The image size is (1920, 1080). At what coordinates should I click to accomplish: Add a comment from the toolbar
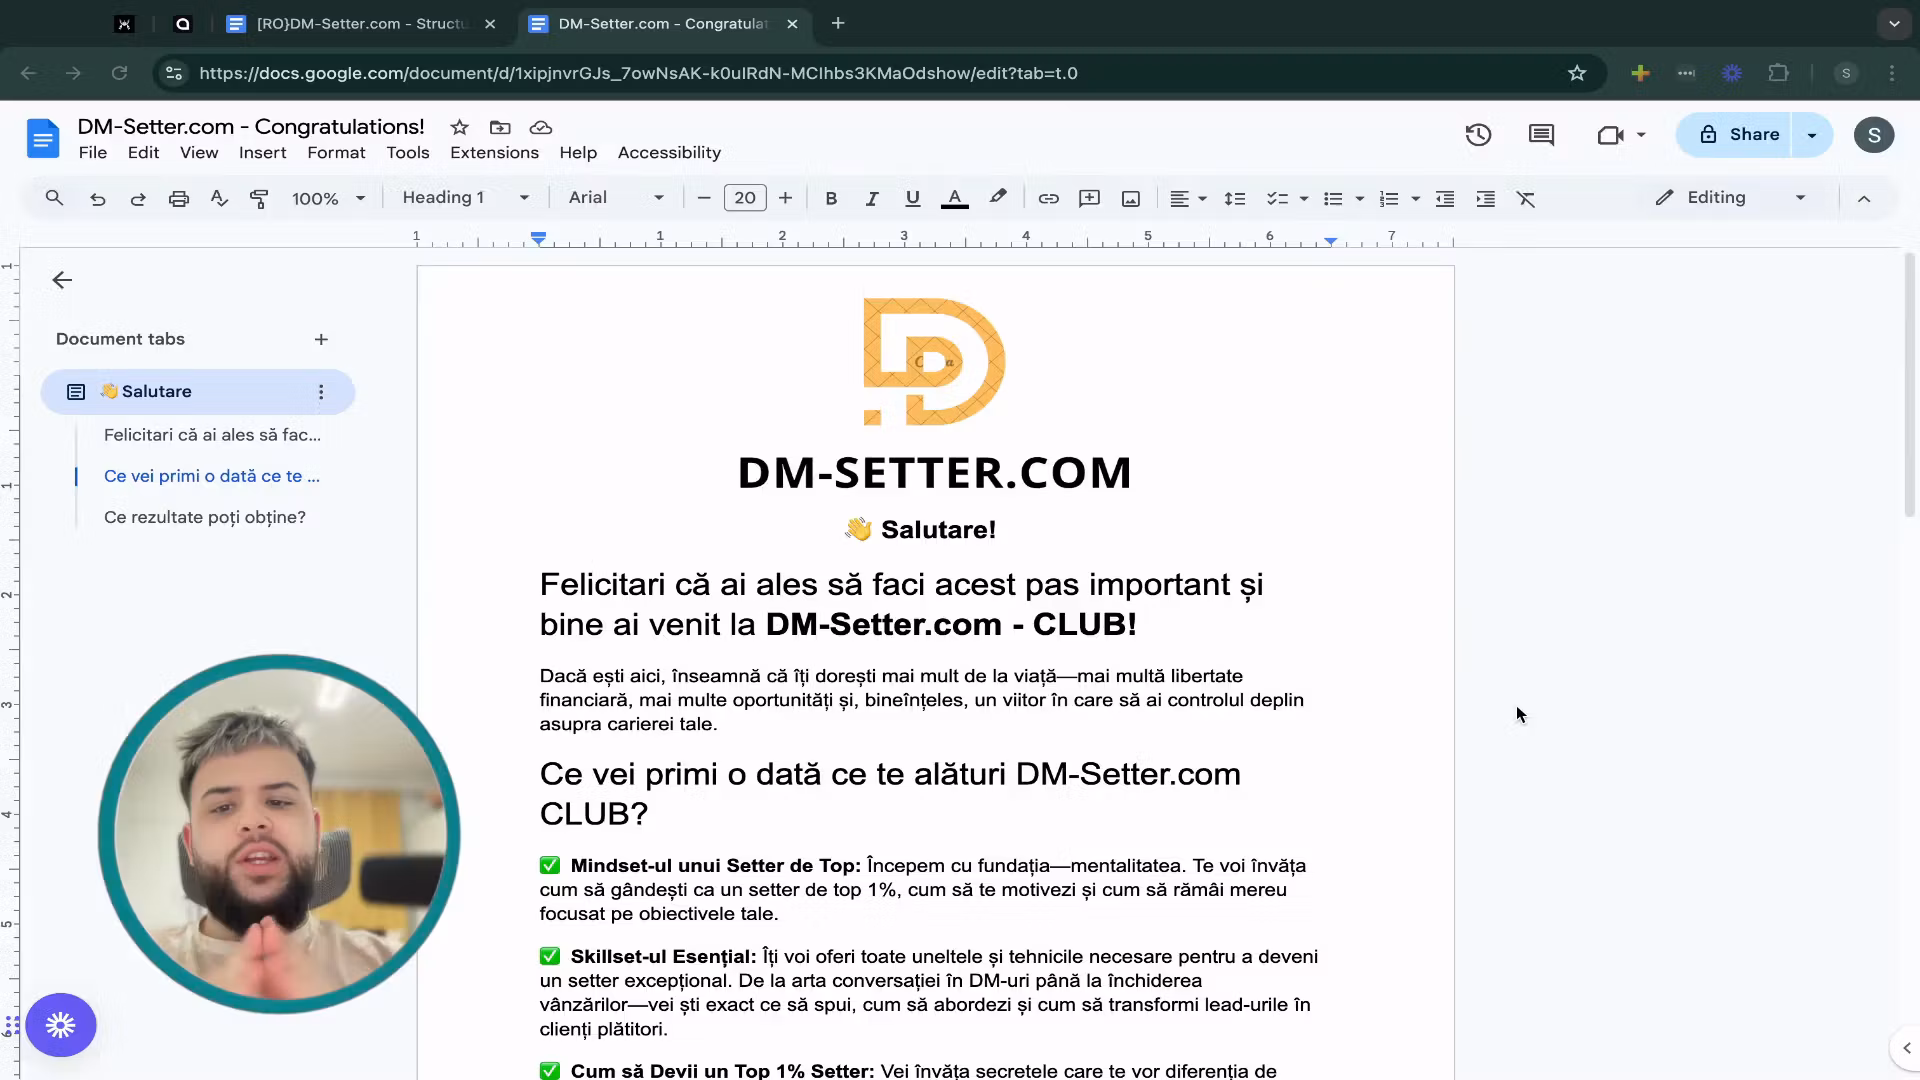(1089, 198)
